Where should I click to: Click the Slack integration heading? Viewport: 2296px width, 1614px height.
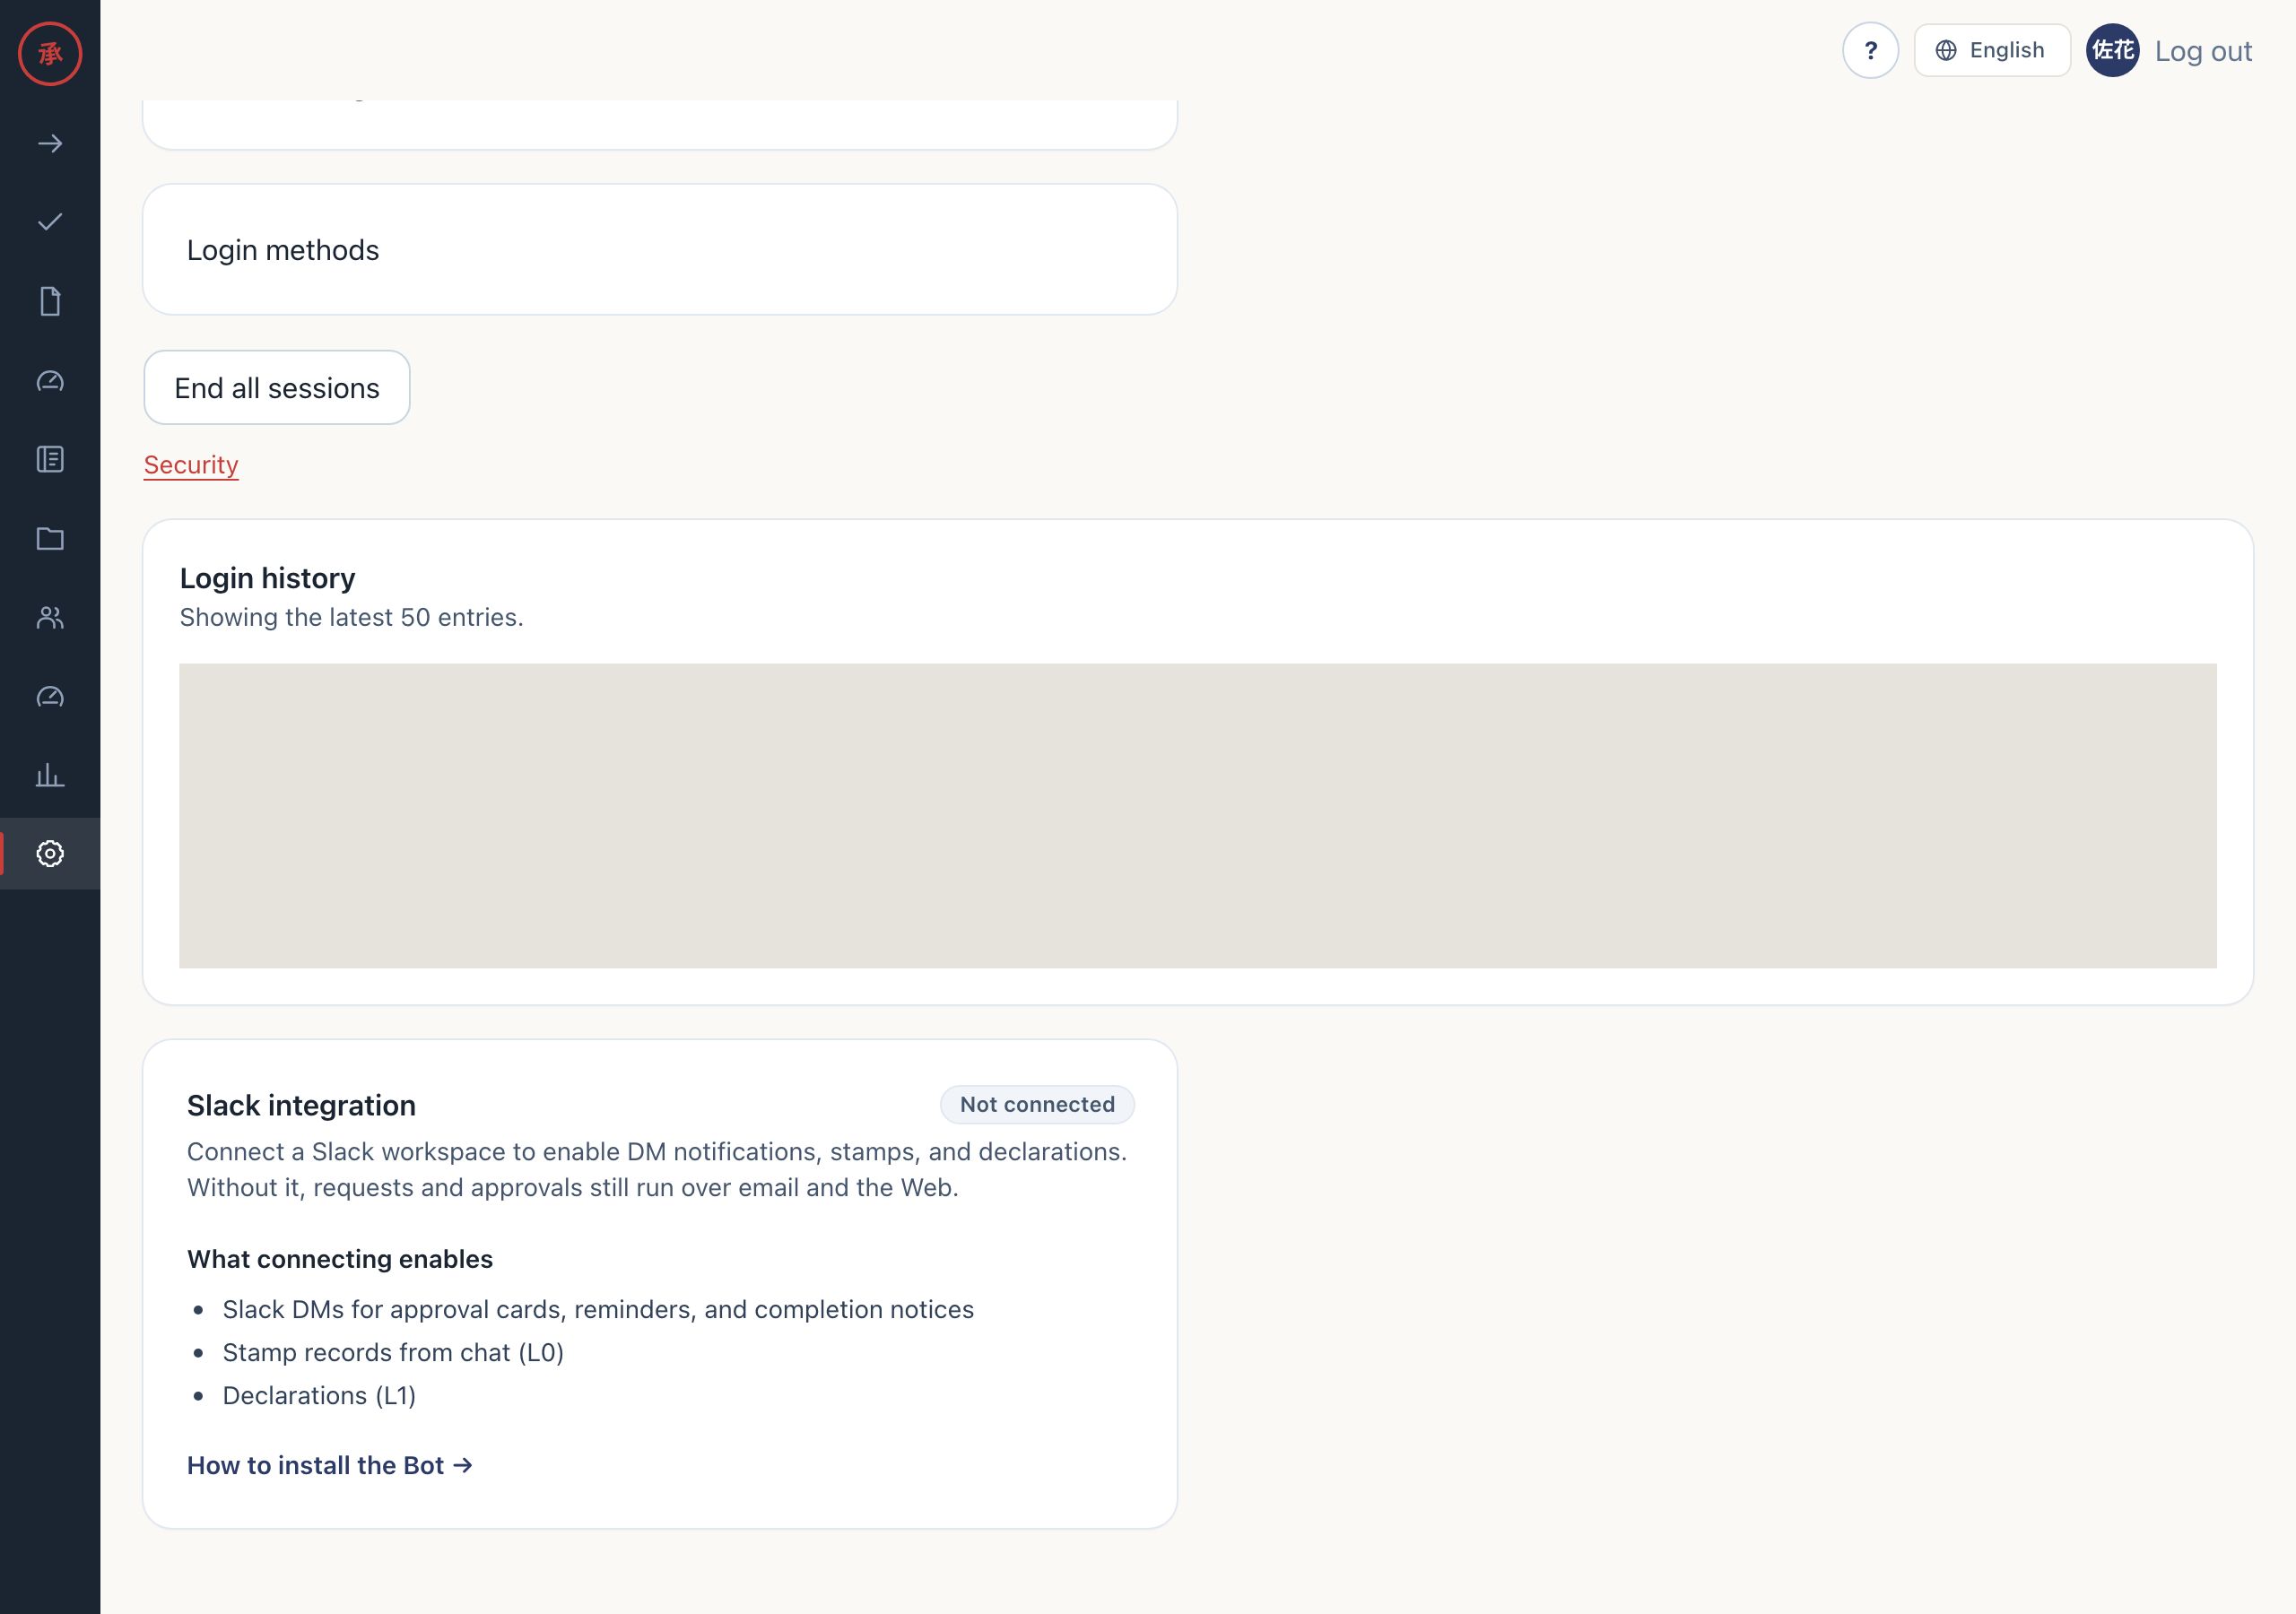(301, 1105)
